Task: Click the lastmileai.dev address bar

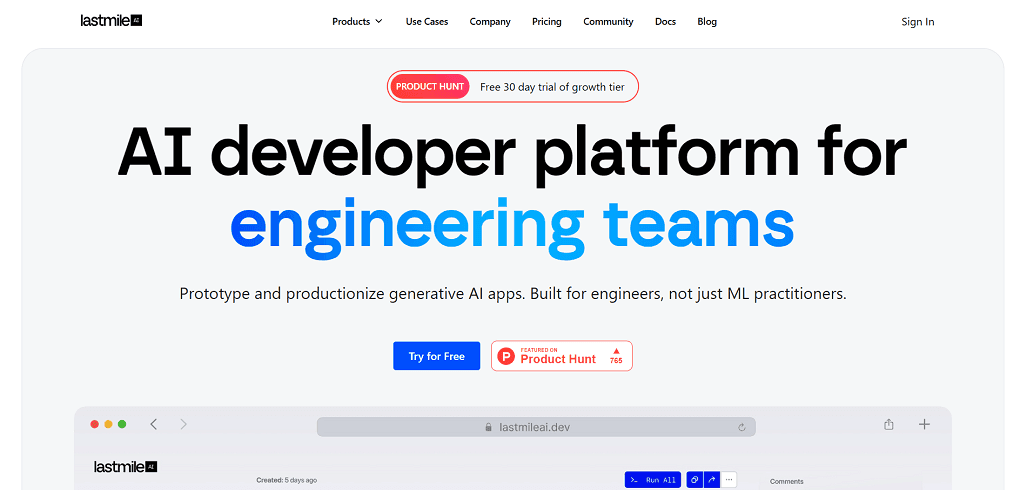Action: click(x=536, y=427)
